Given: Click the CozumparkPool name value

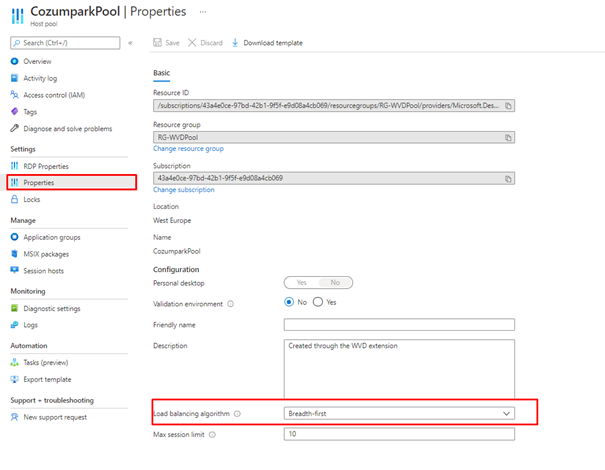Looking at the screenshot, I should click(177, 251).
